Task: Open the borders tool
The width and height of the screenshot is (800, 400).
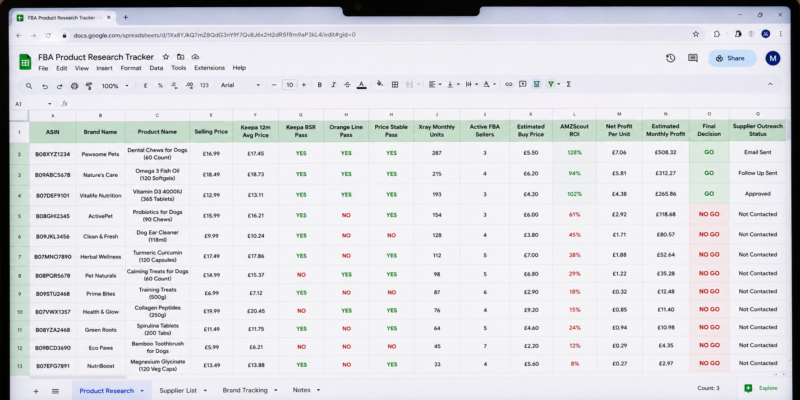Action: coord(395,85)
